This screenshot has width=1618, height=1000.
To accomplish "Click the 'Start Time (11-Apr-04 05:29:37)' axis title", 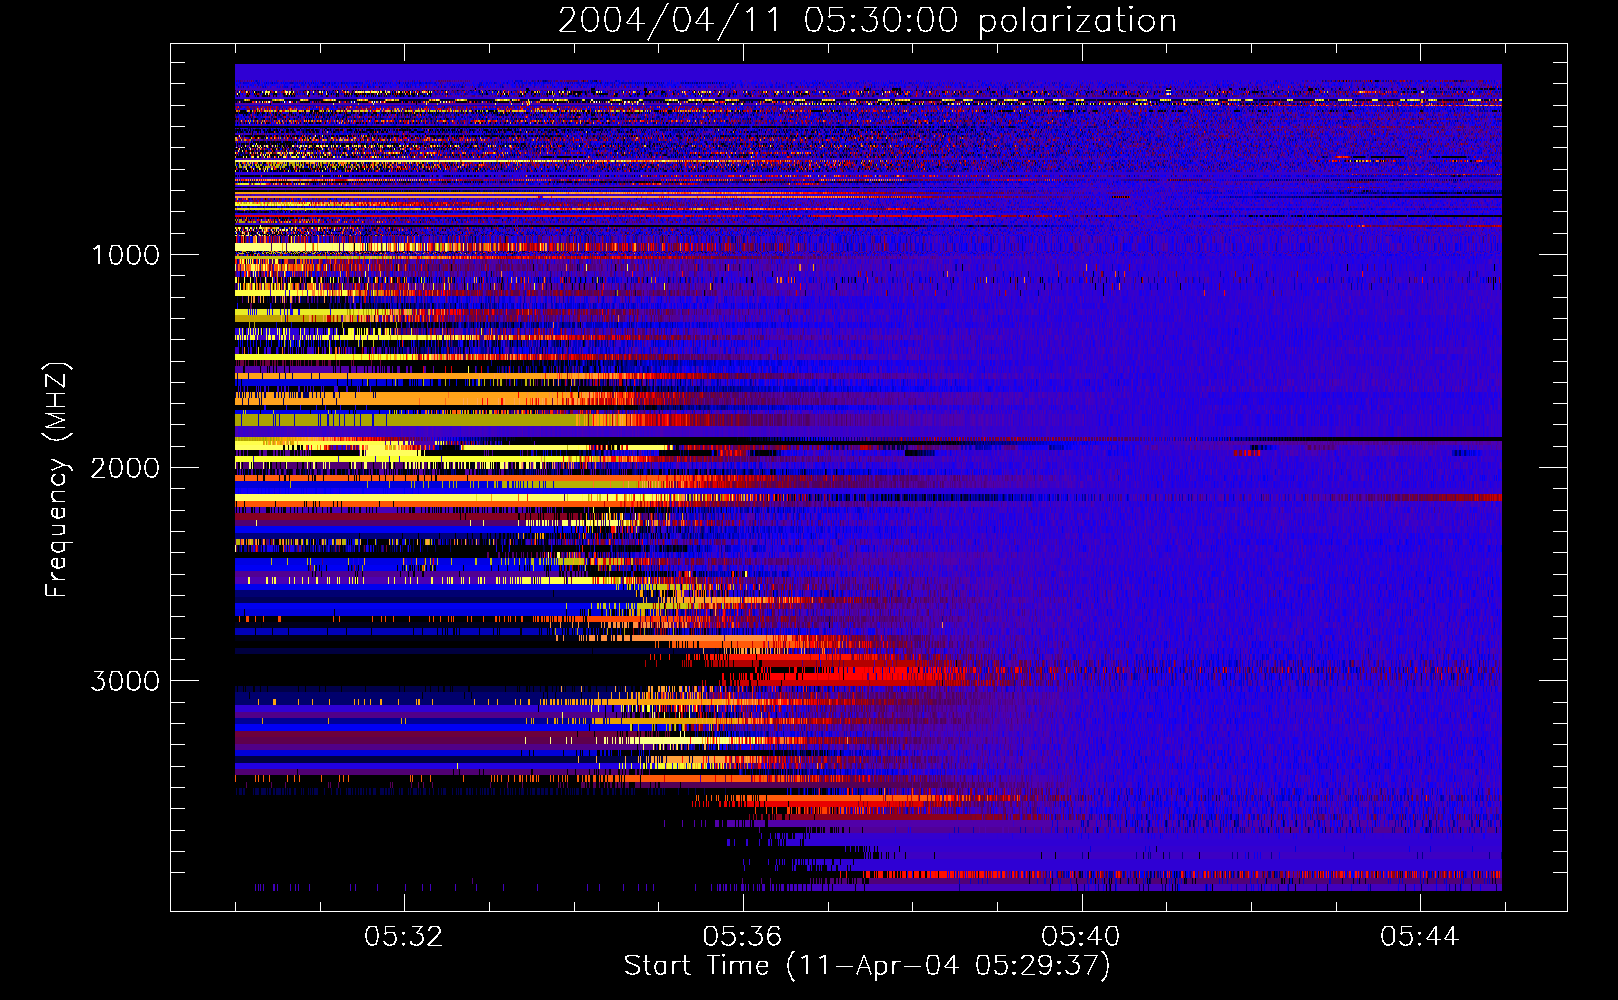I will tap(867, 966).
